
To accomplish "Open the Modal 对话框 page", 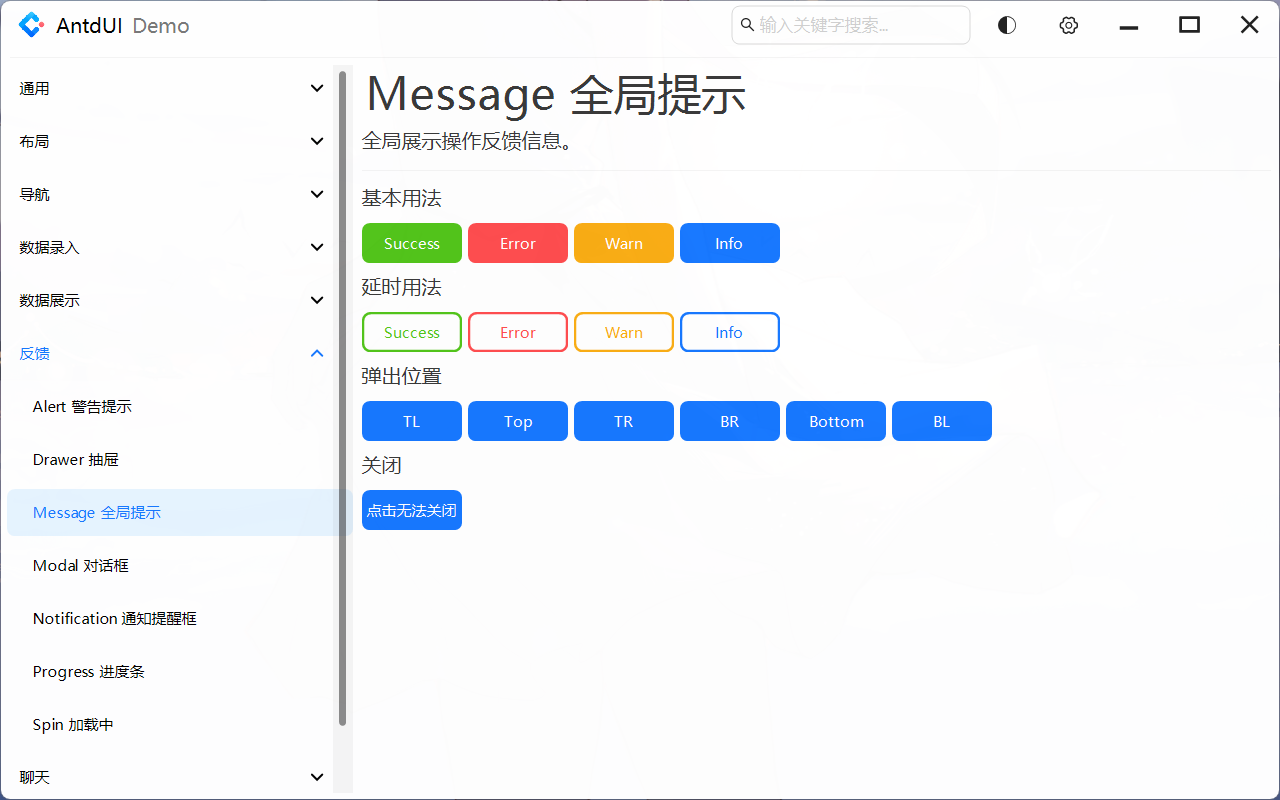I will [80, 565].
